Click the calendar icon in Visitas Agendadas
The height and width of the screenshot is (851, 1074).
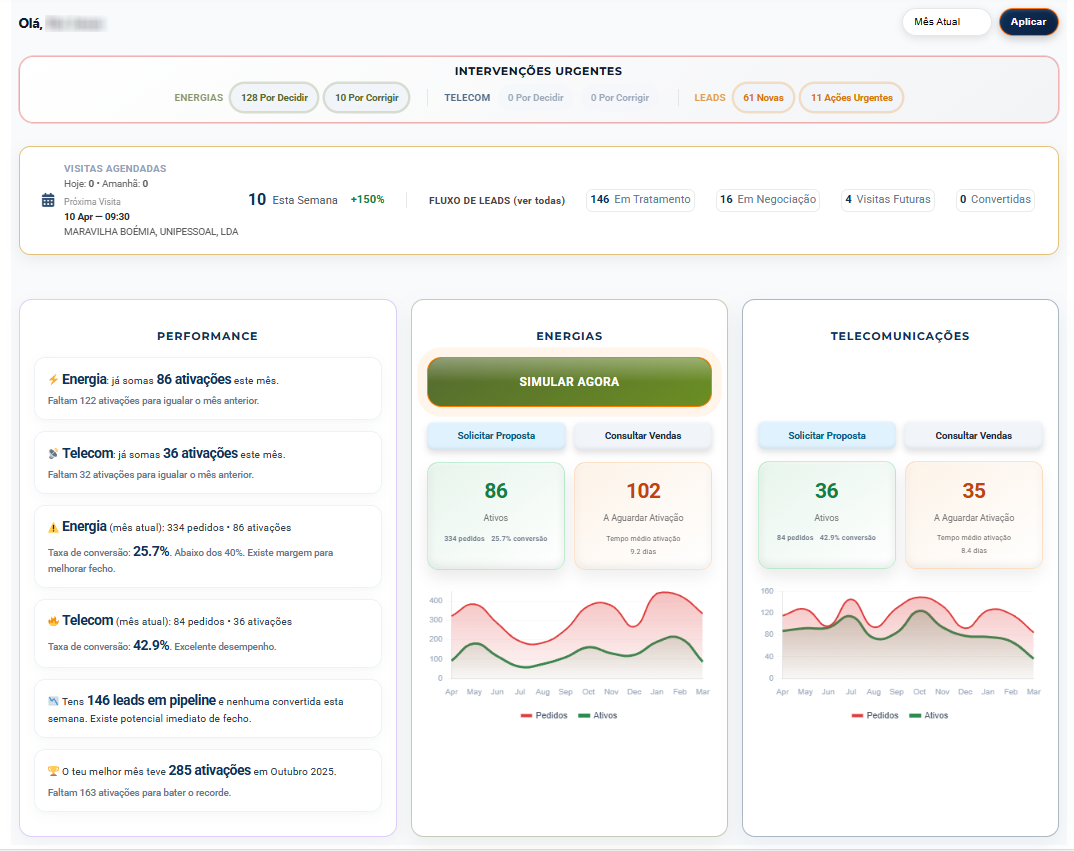pyautogui.click(x=48, y=200)
